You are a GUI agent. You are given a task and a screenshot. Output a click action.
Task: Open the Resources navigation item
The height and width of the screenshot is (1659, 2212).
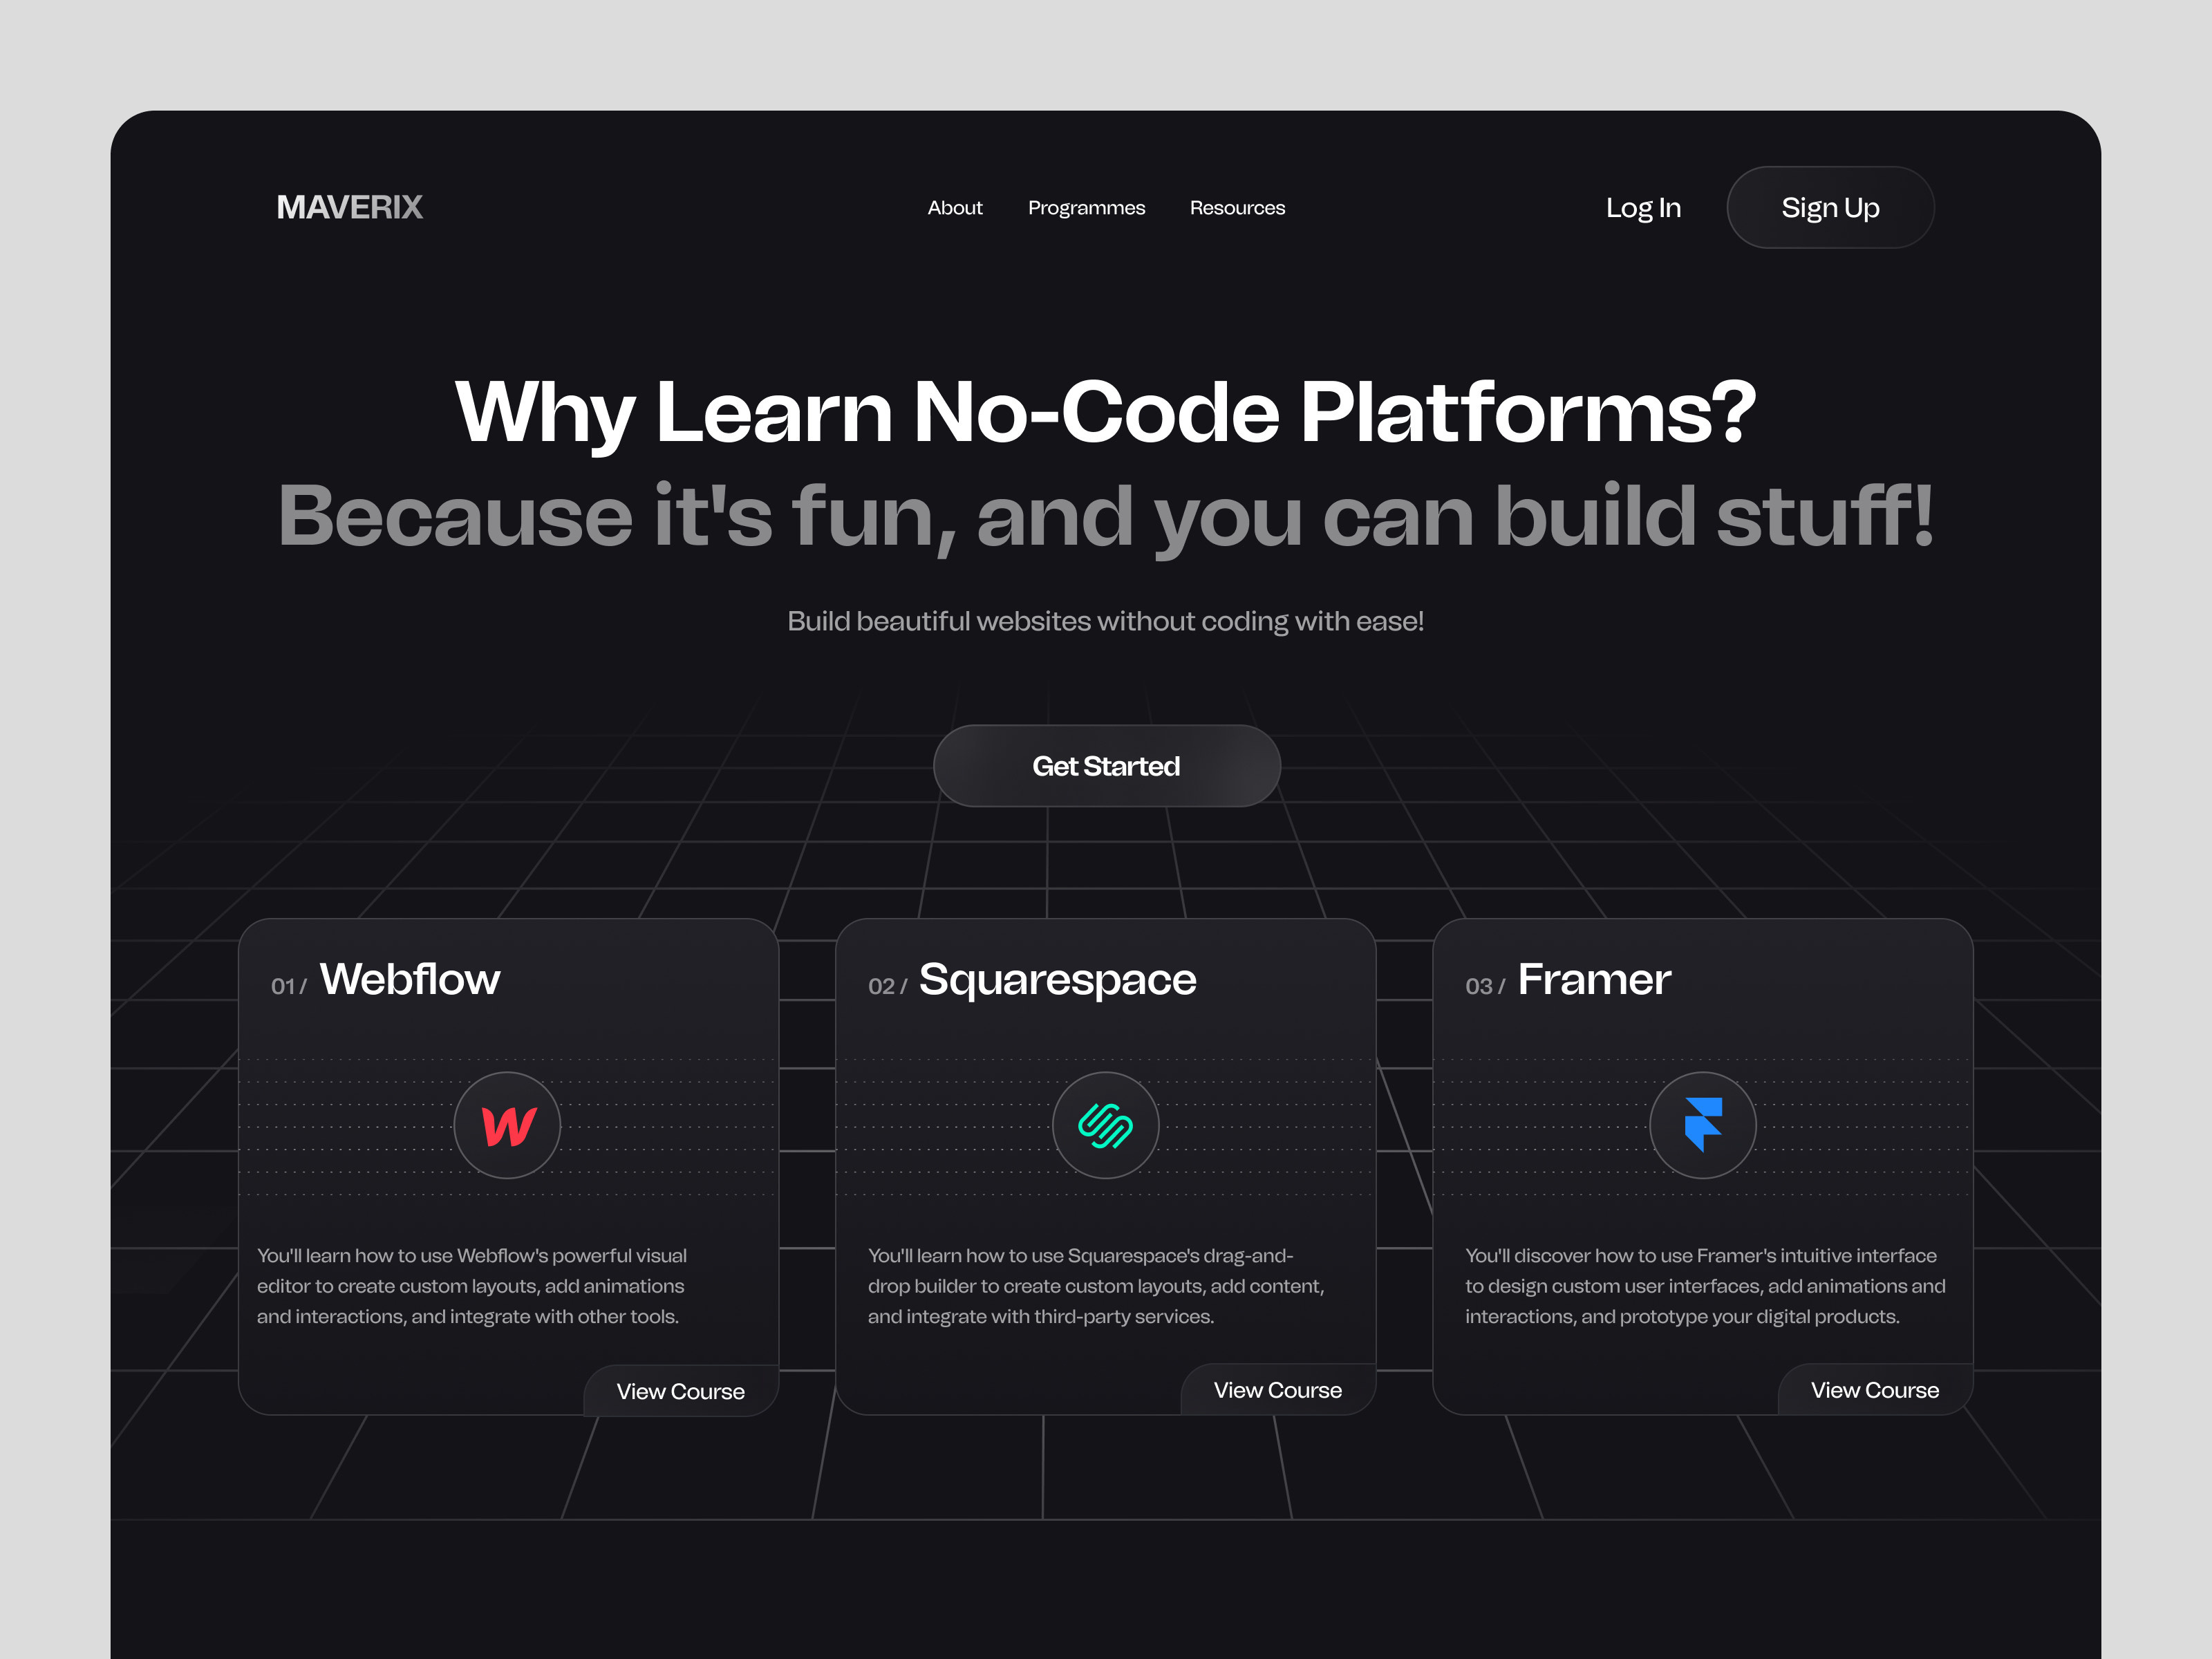click(1237, 207)
